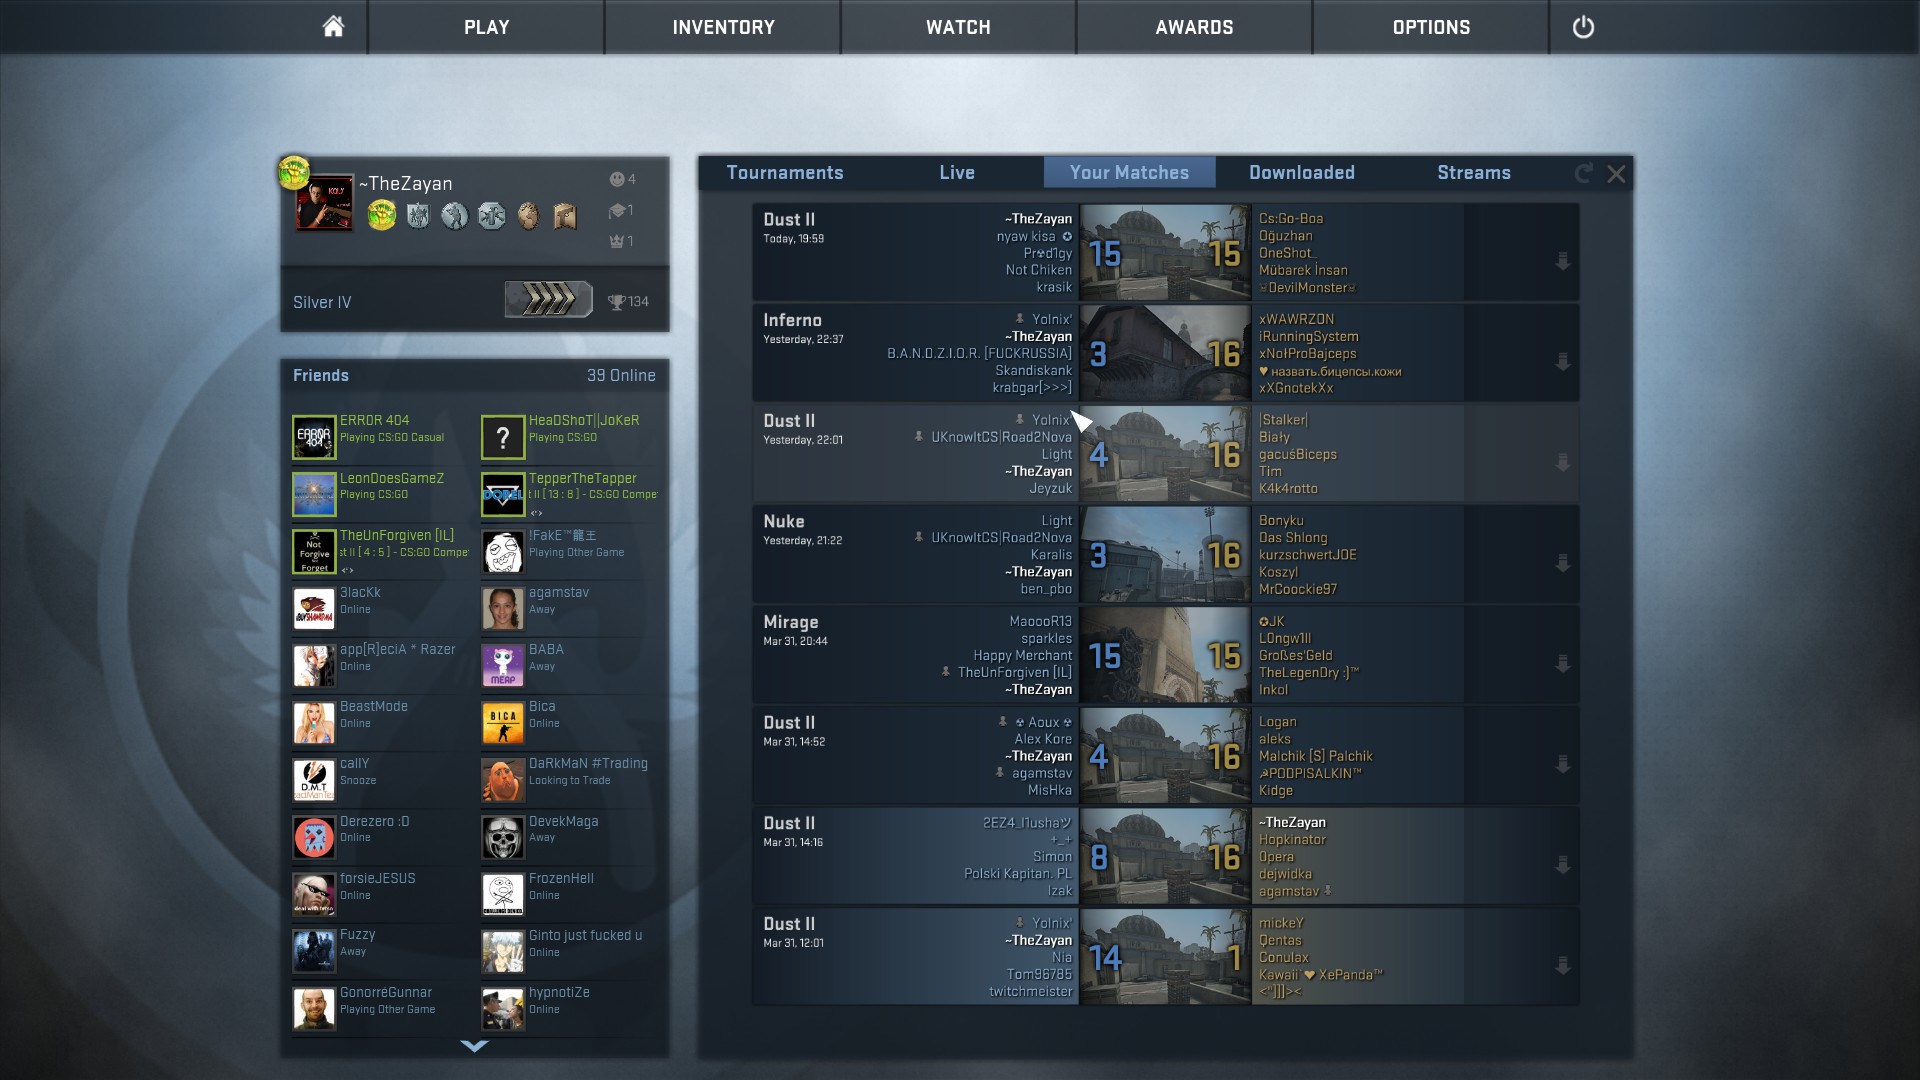Download the Mirage match via arrow icon

point(1562,664)
